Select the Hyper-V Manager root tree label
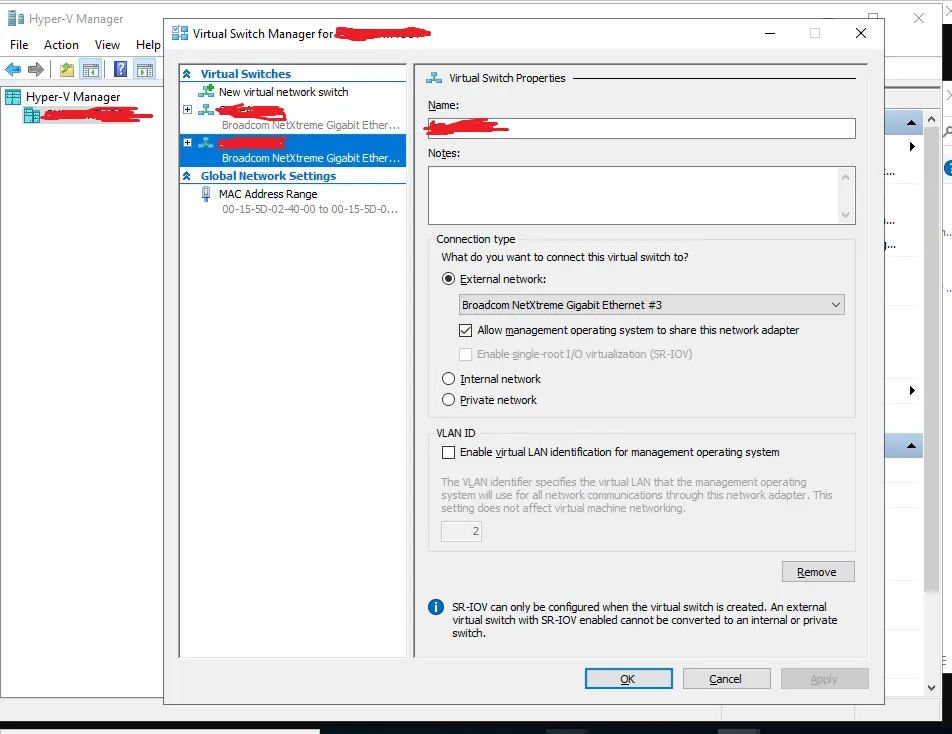Image resolution: width=952 pixels, height=734 pixels. click(x=73, y=97)
